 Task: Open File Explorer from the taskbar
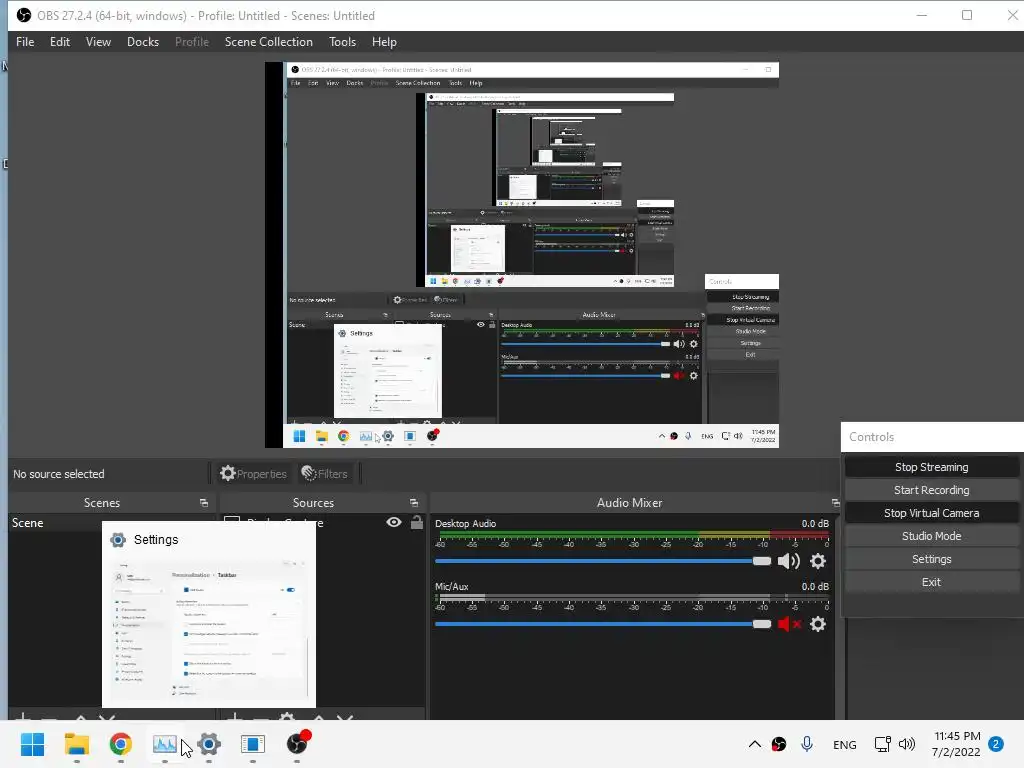(76, 744)
